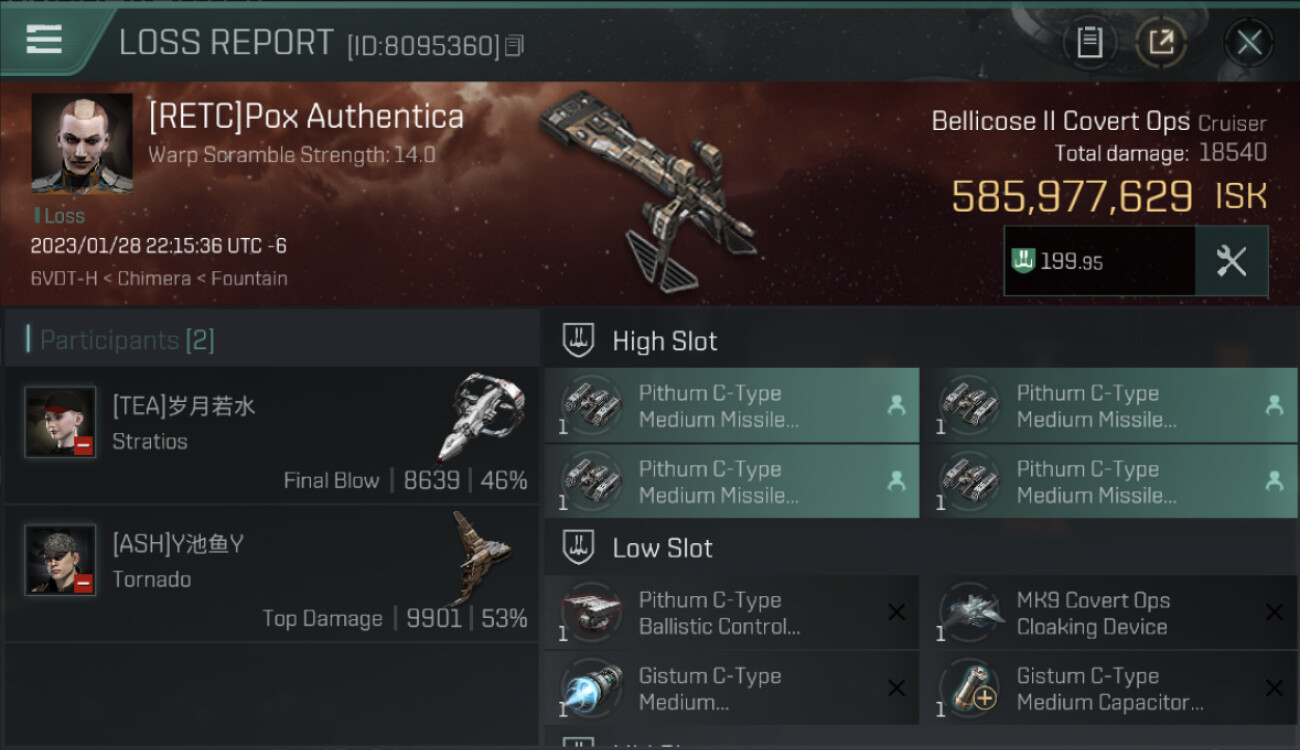The width and height of the screenshot is (1300, 750).
Task: Click the 6VDT-H location link
Action: click(64, 279)
